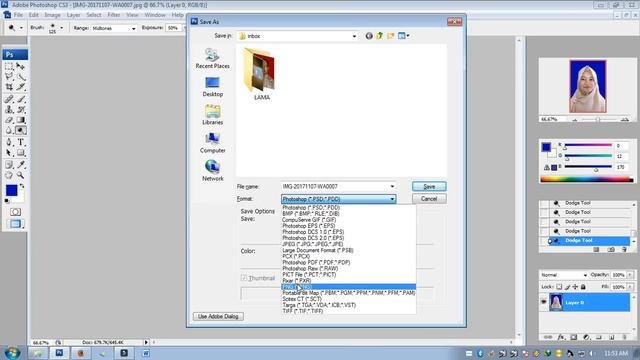
Task: Select the Move tool in toolbox
Action: pyautogui.click(x=20, y=66)
